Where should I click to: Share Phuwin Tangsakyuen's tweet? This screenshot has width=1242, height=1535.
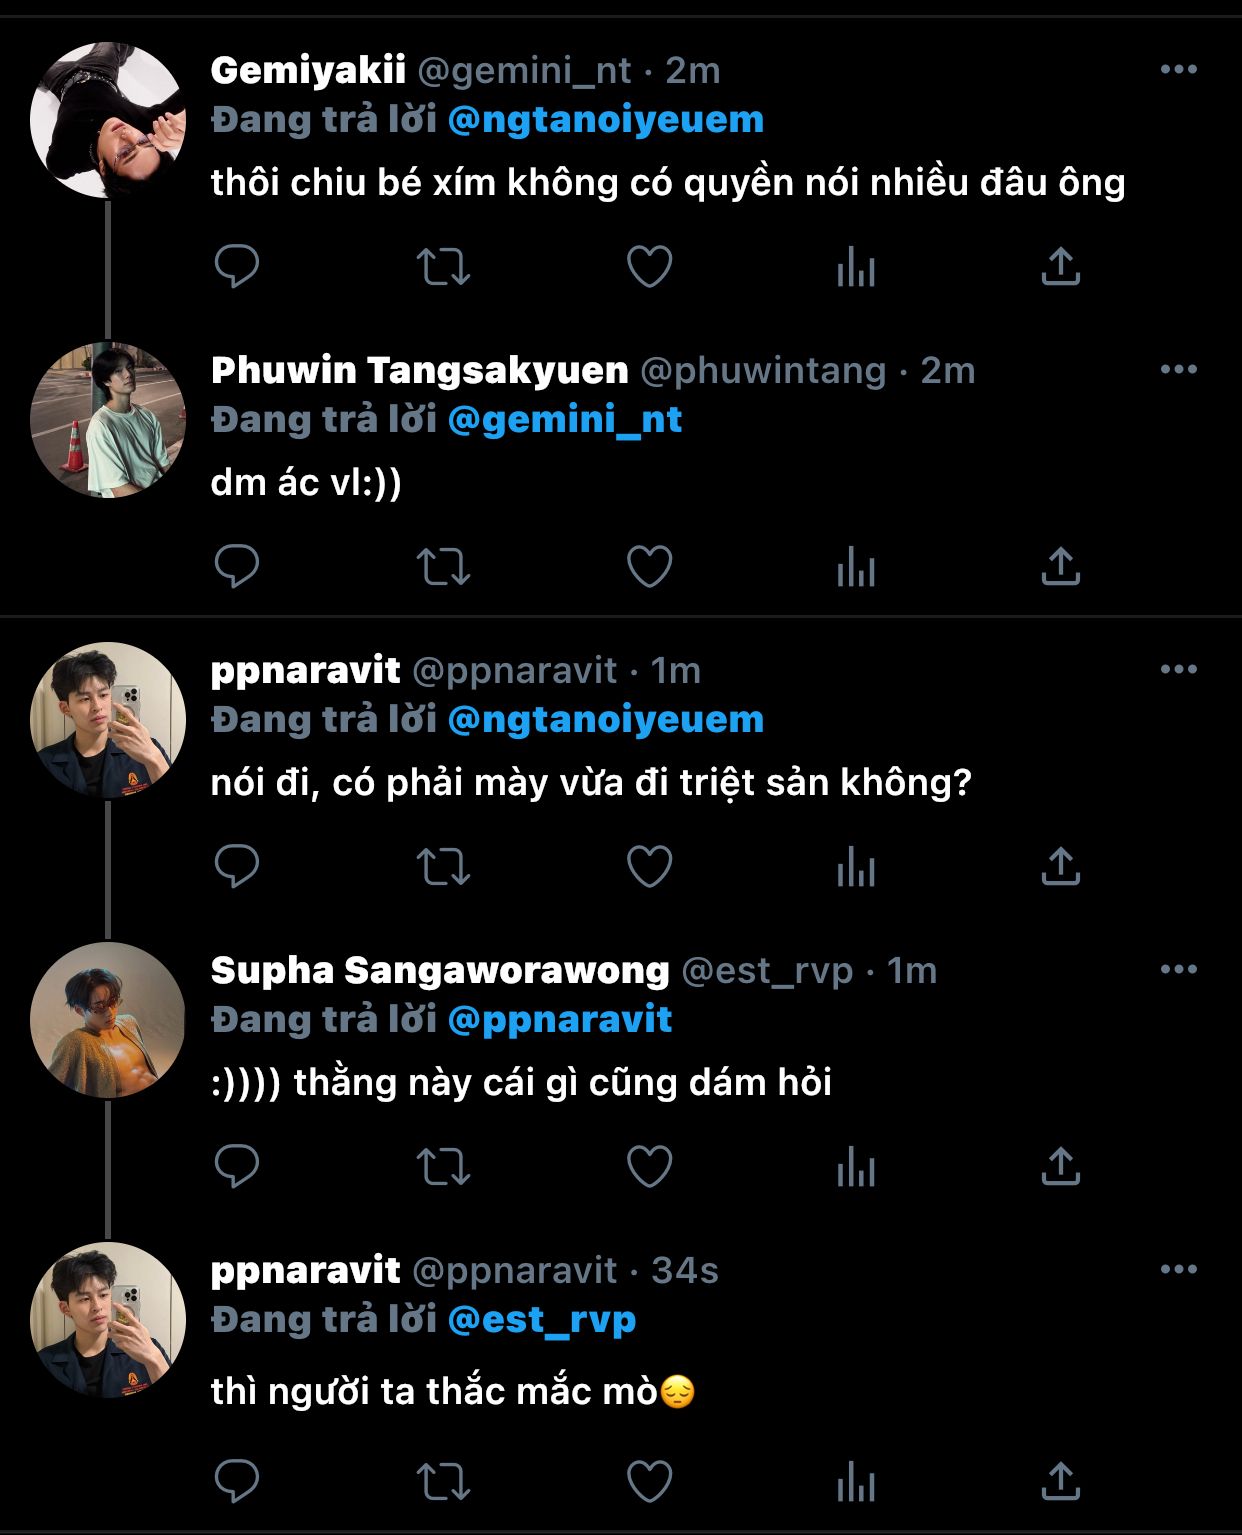[1060, 566]
